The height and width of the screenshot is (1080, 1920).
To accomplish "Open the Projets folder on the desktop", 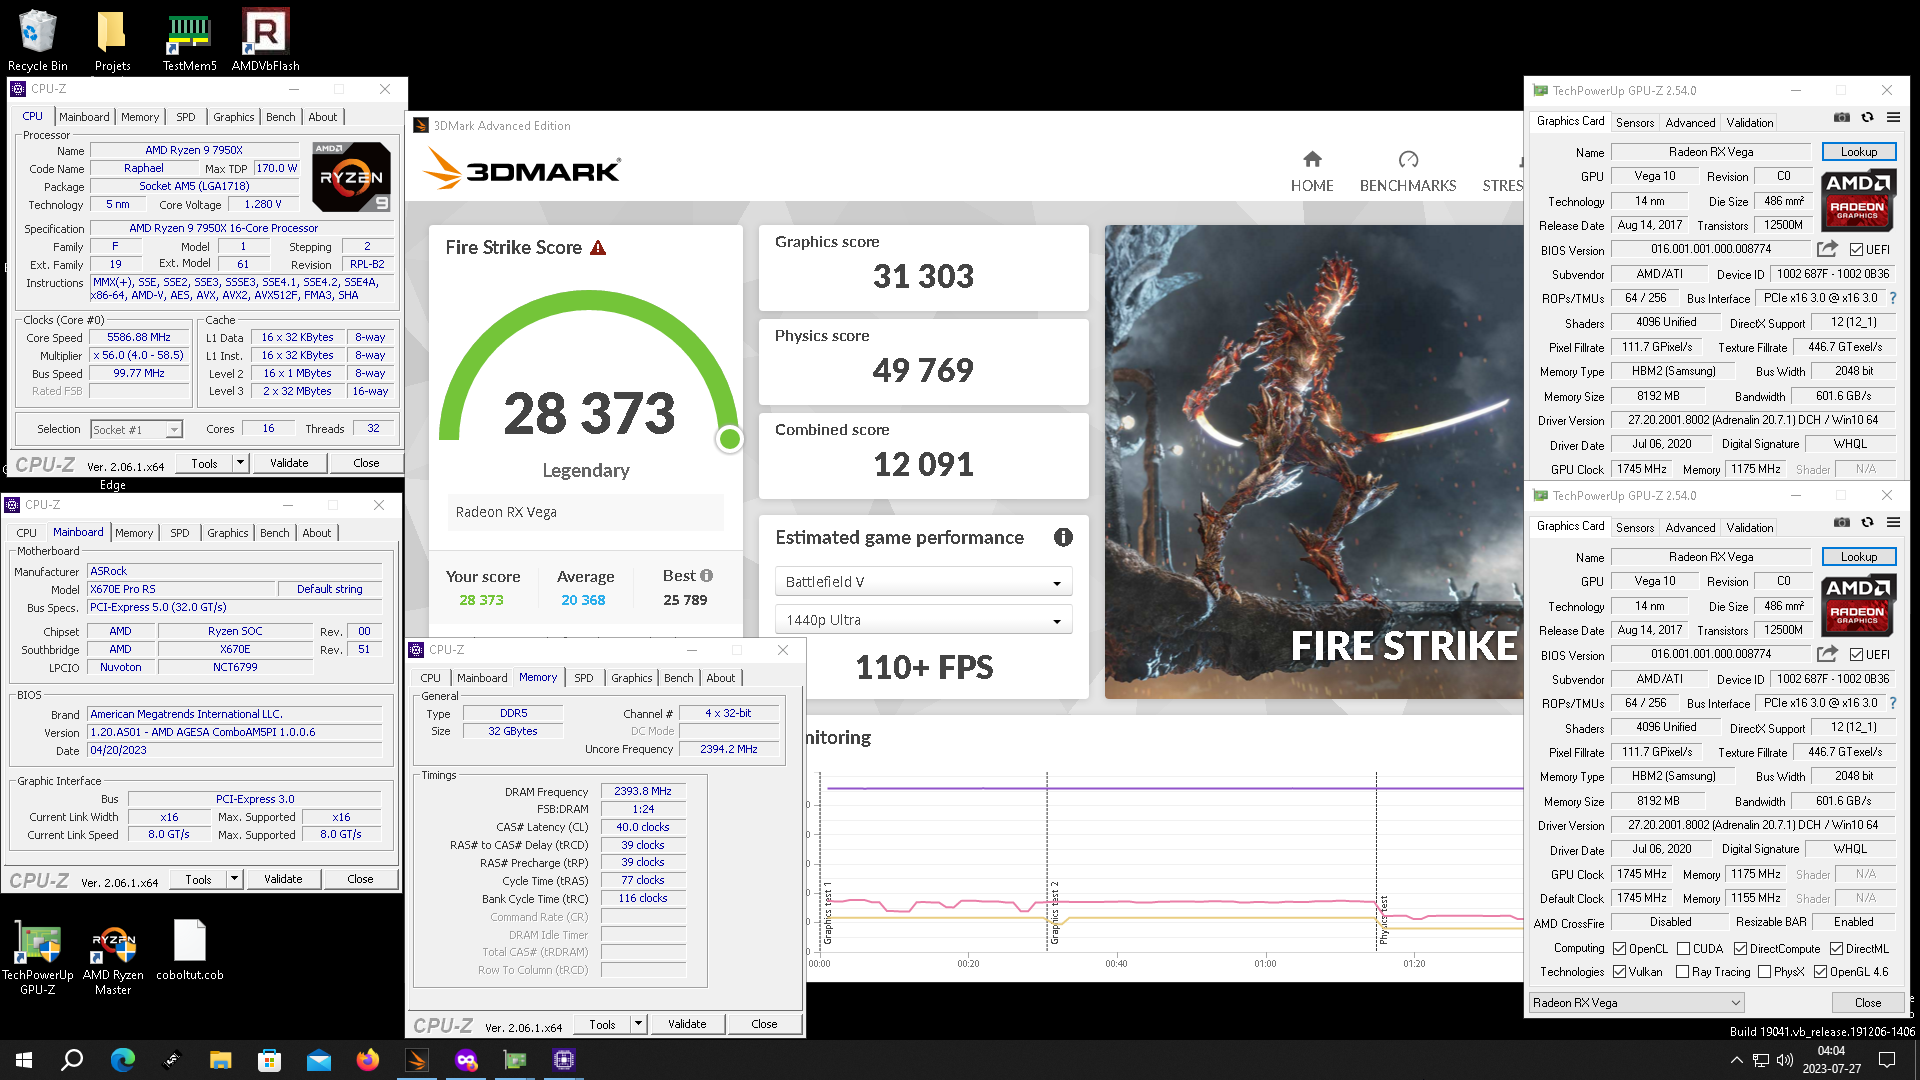I will point(112,40).
